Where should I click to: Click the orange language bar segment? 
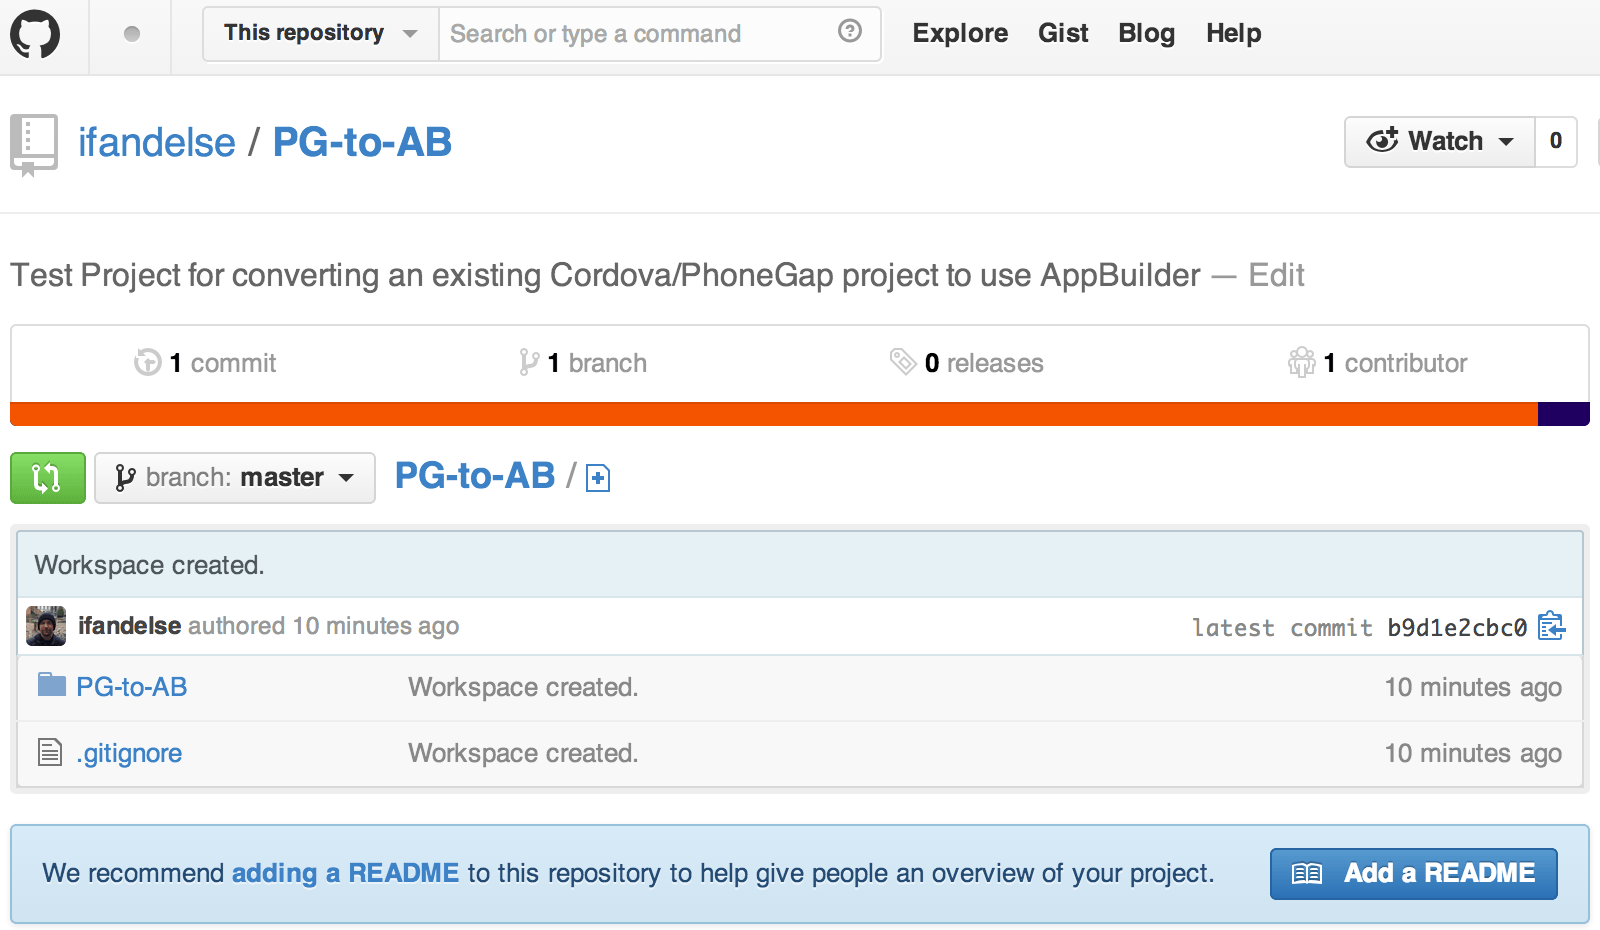click(x=772, y=414)
